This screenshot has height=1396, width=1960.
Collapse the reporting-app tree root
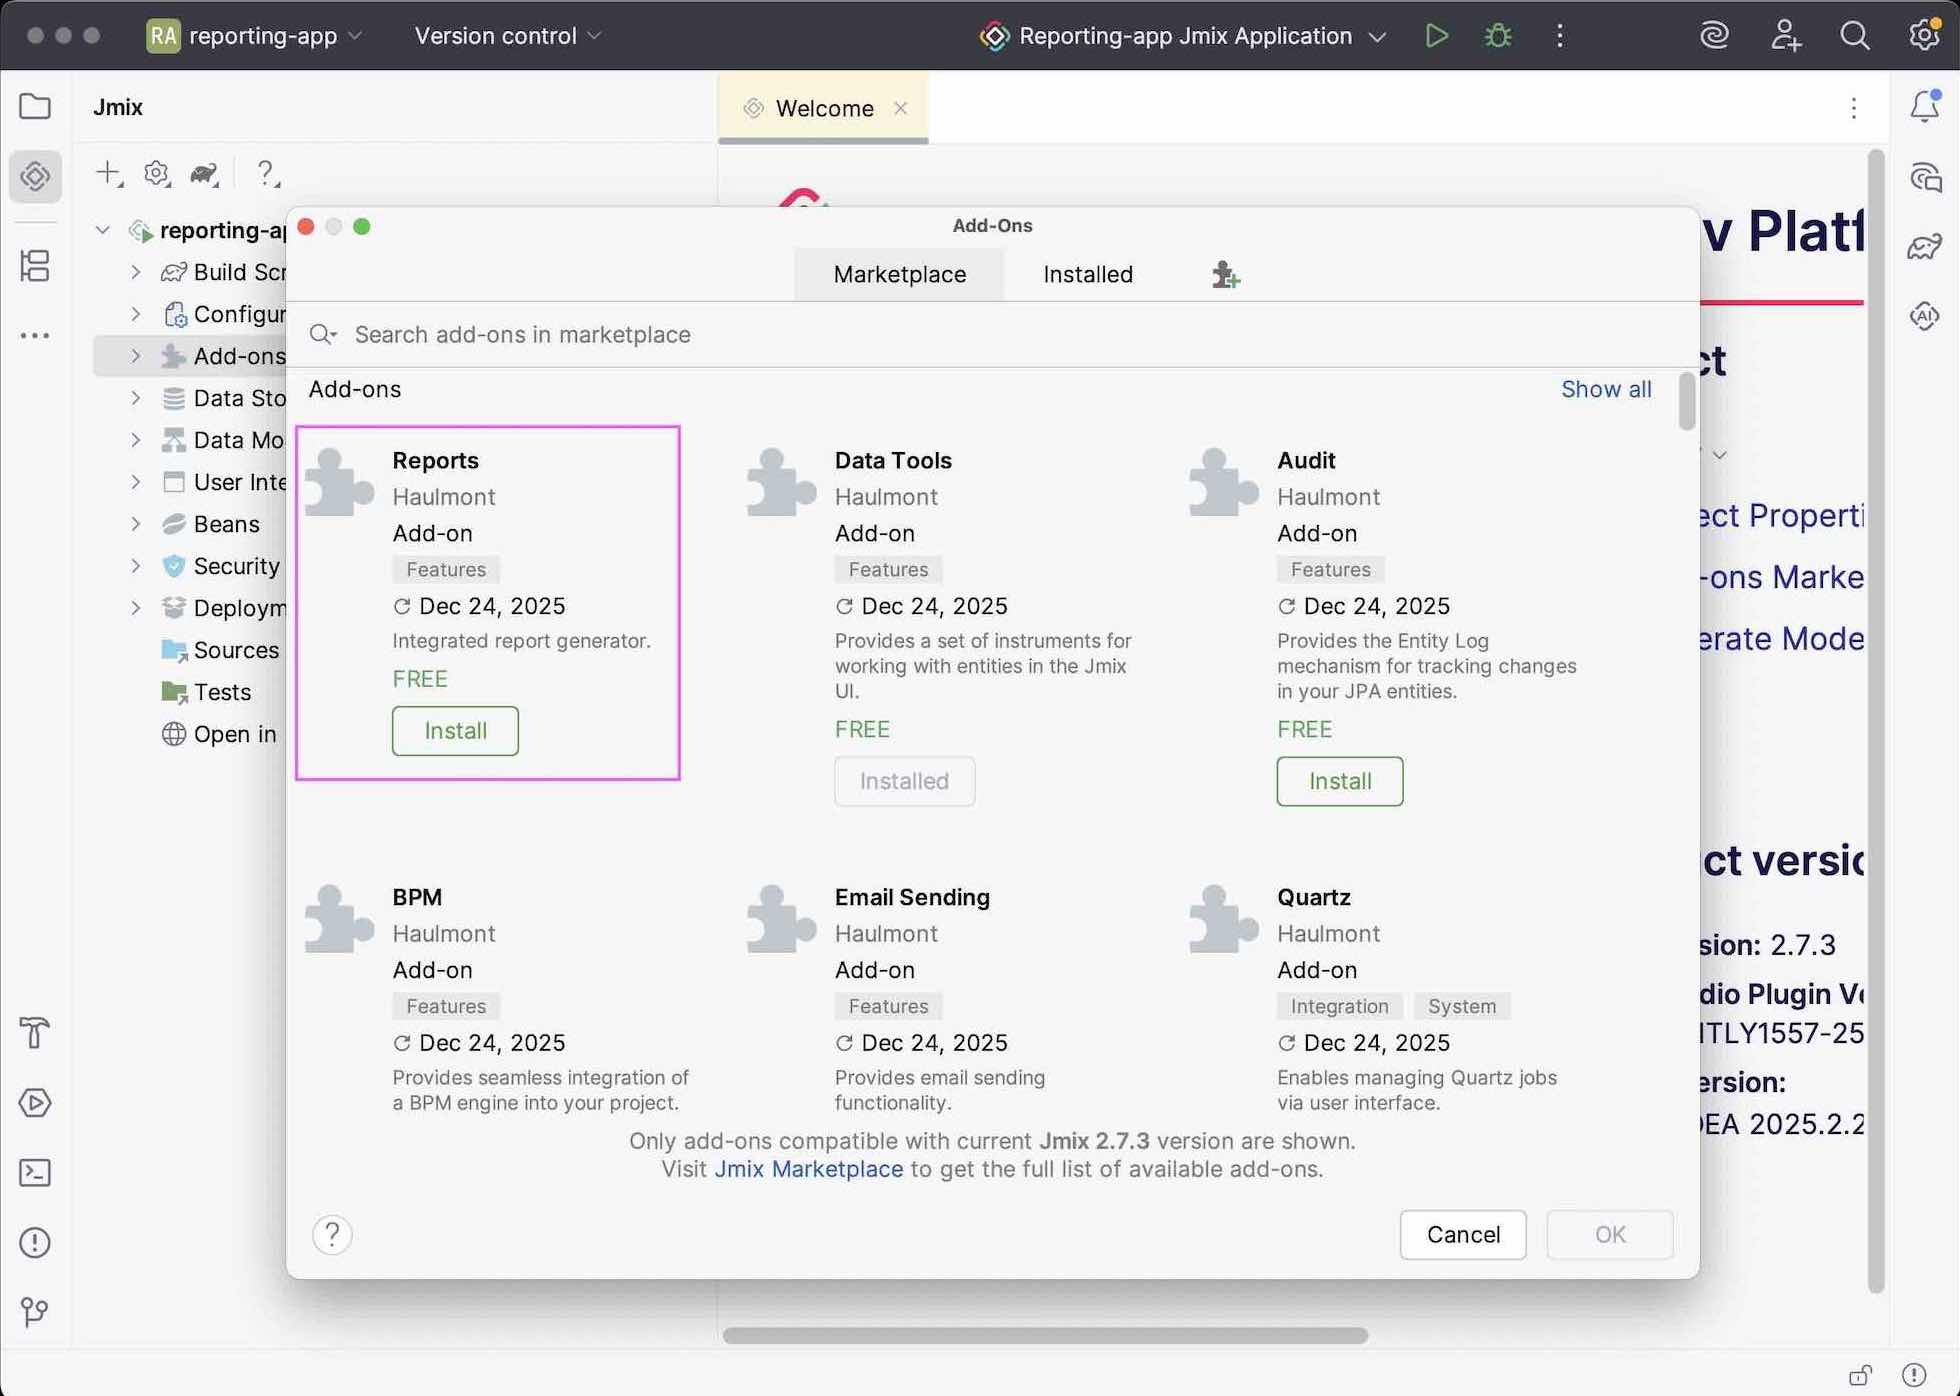tap(102, 230)
